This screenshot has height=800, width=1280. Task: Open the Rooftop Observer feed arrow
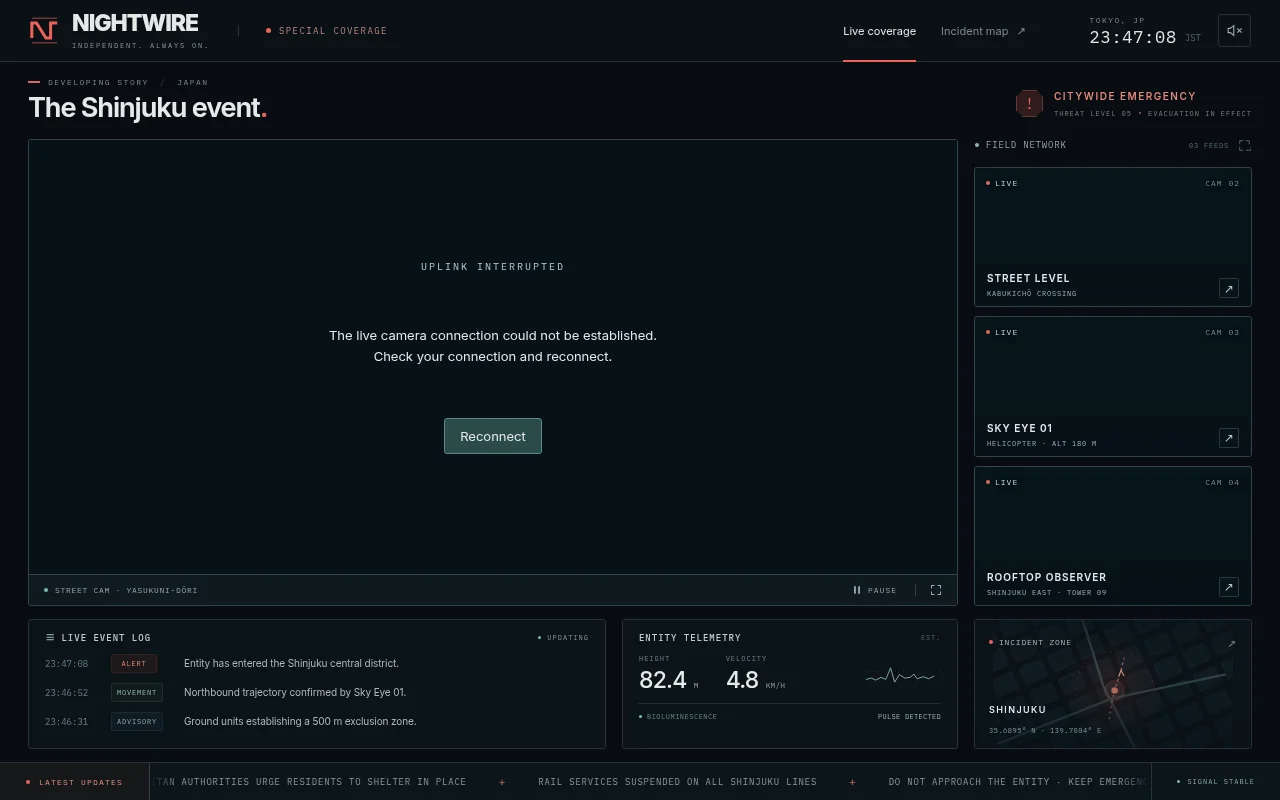tap(1229, 587)
